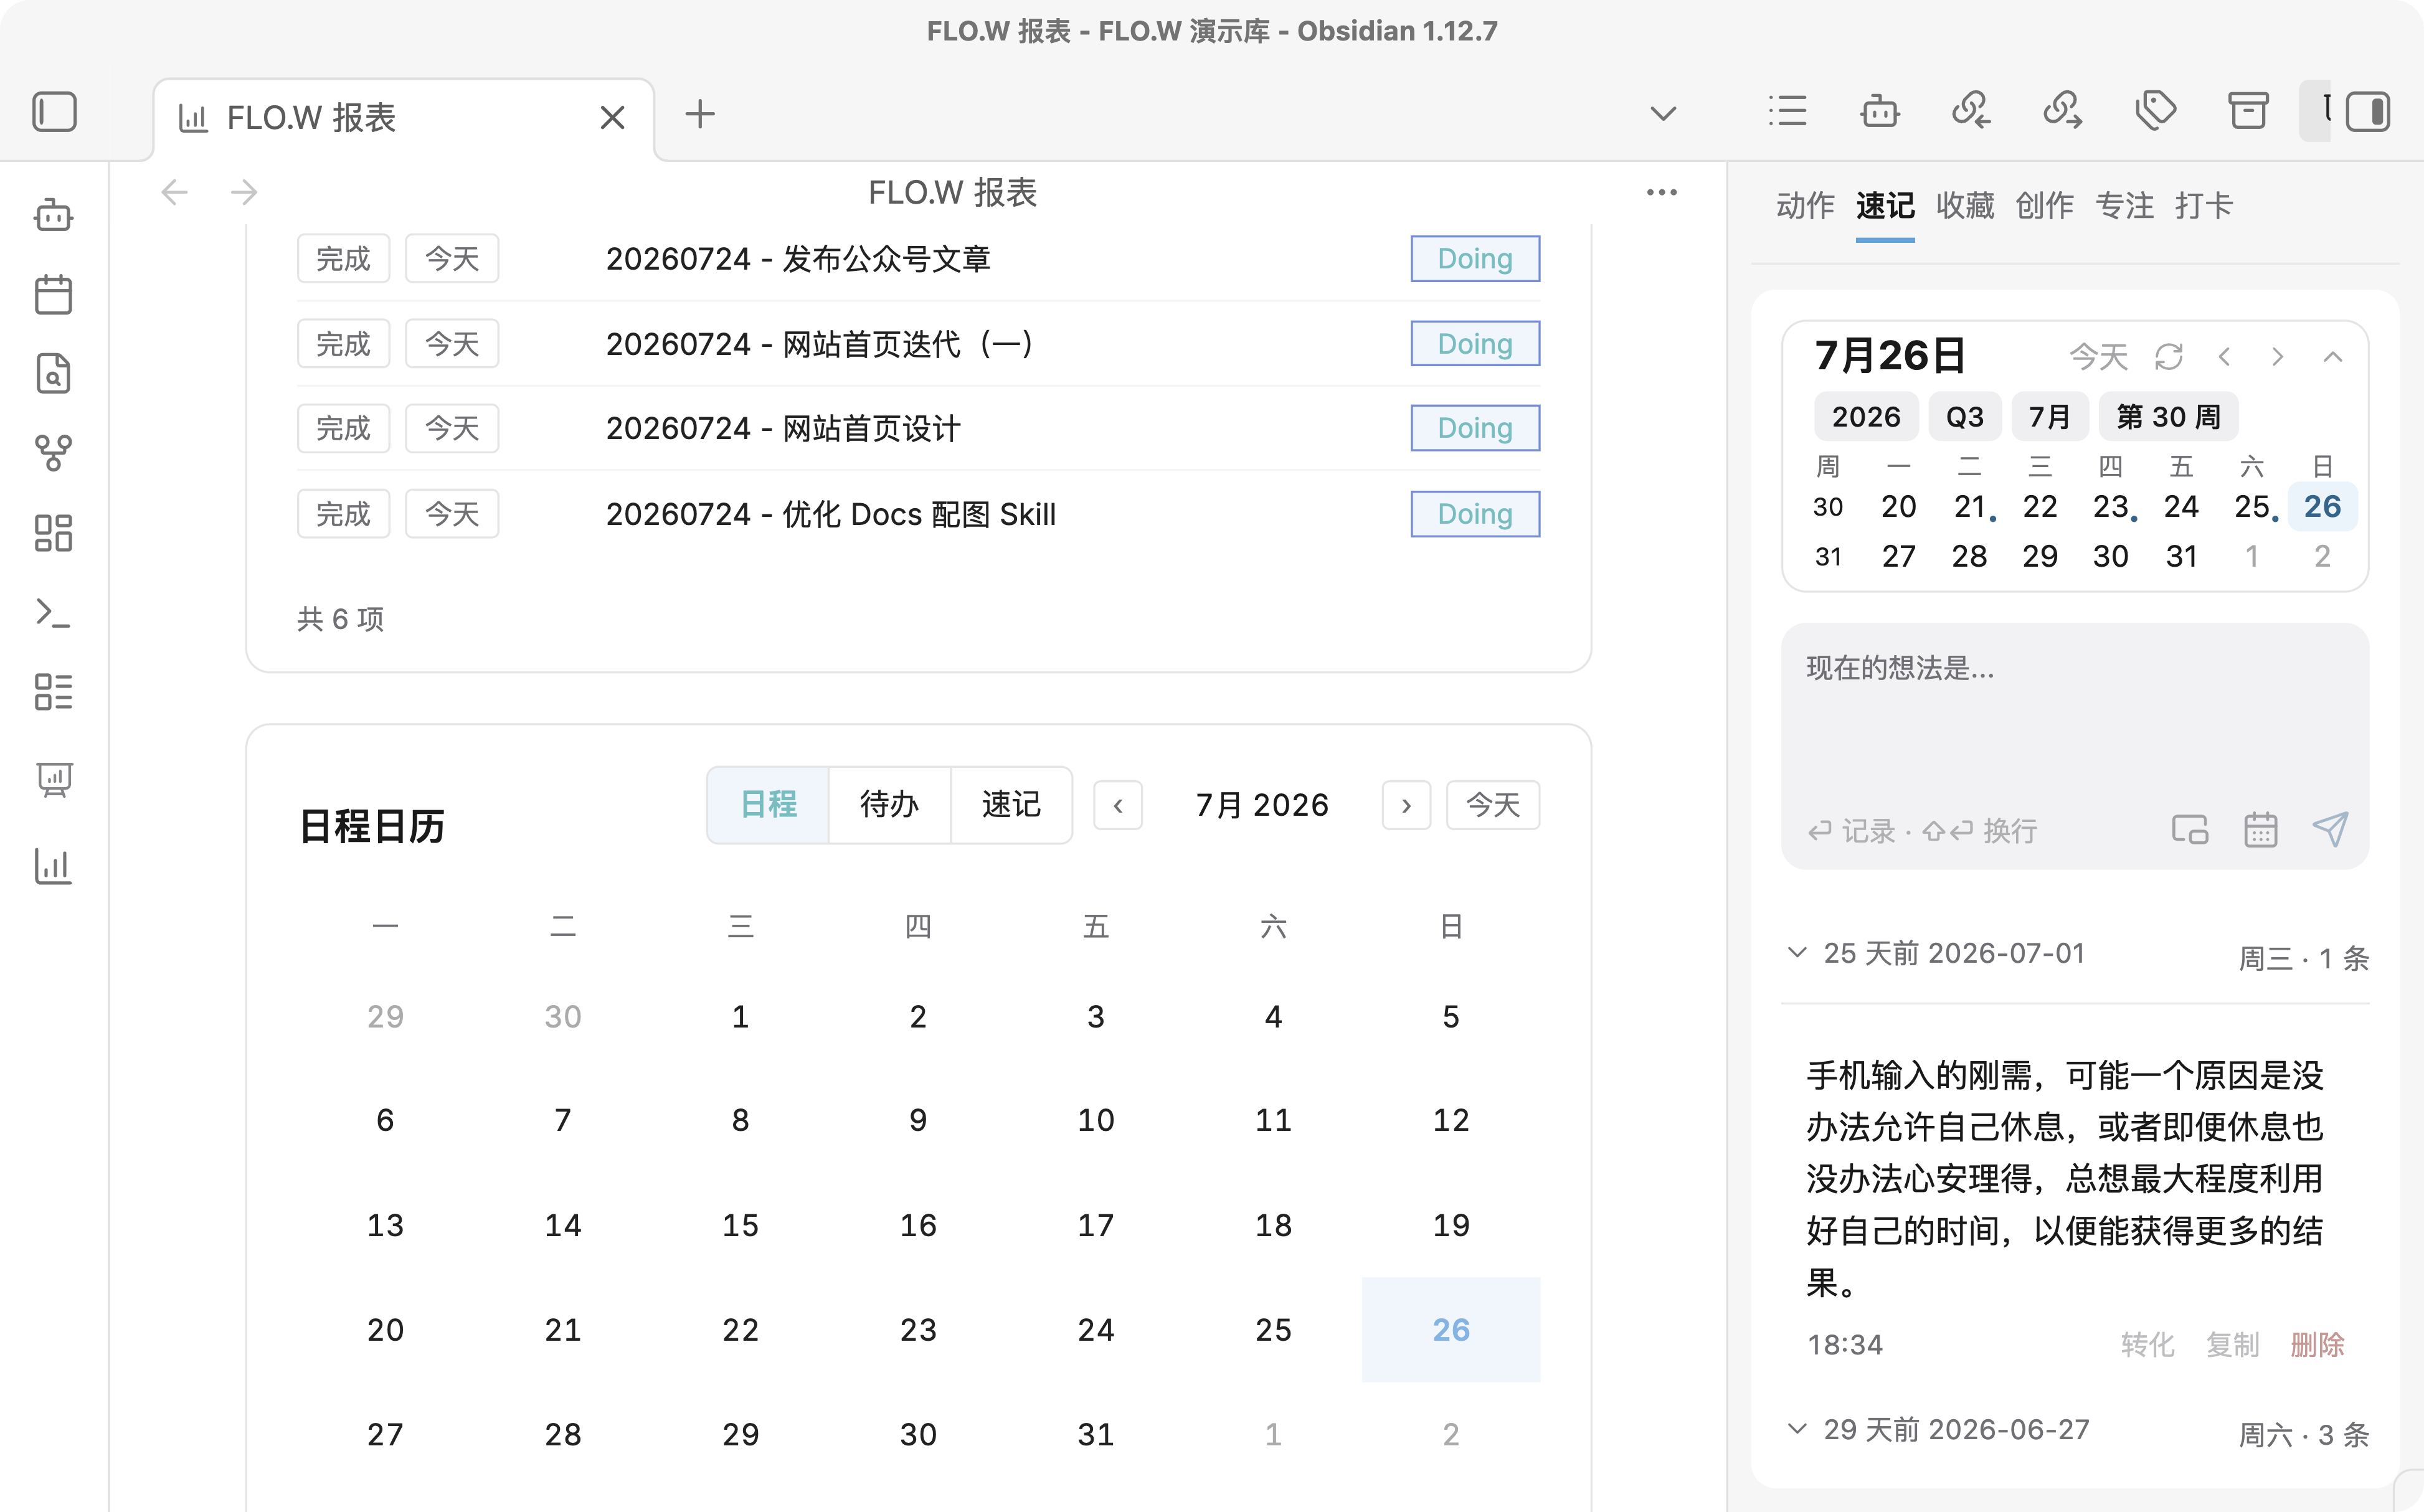Viewport: 2424px width, 1512px height.
Task: Mark 发布公众号文章 task as 完成
Action: coord(343,259)
